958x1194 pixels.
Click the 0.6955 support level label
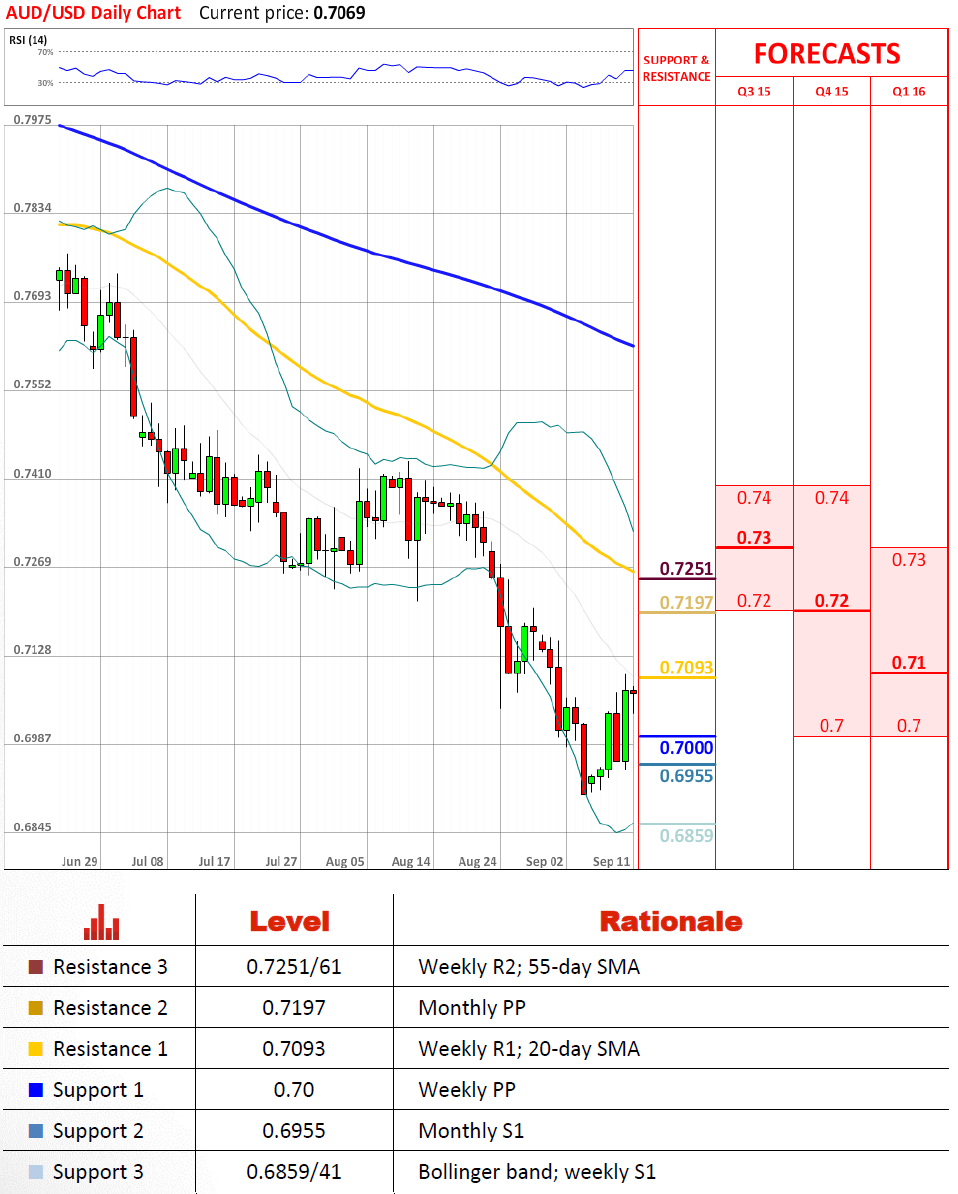[x=686, y=776]
